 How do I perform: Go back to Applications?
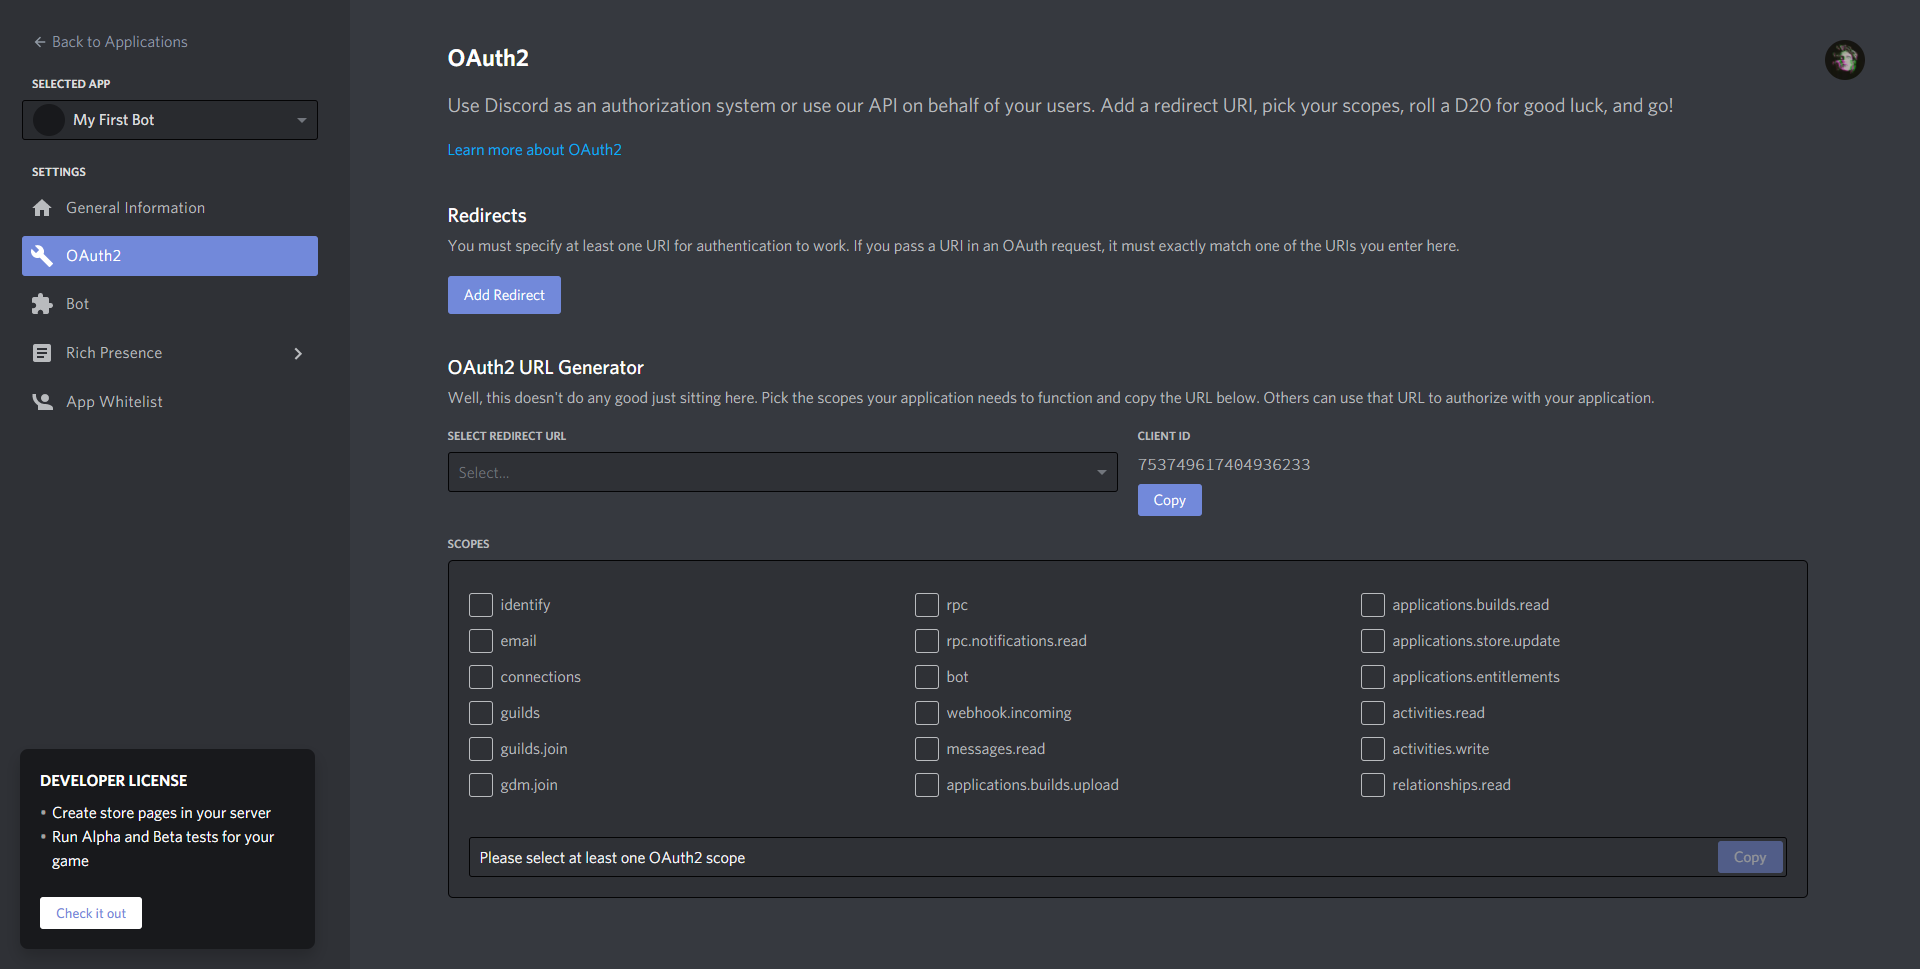(111, 42)
